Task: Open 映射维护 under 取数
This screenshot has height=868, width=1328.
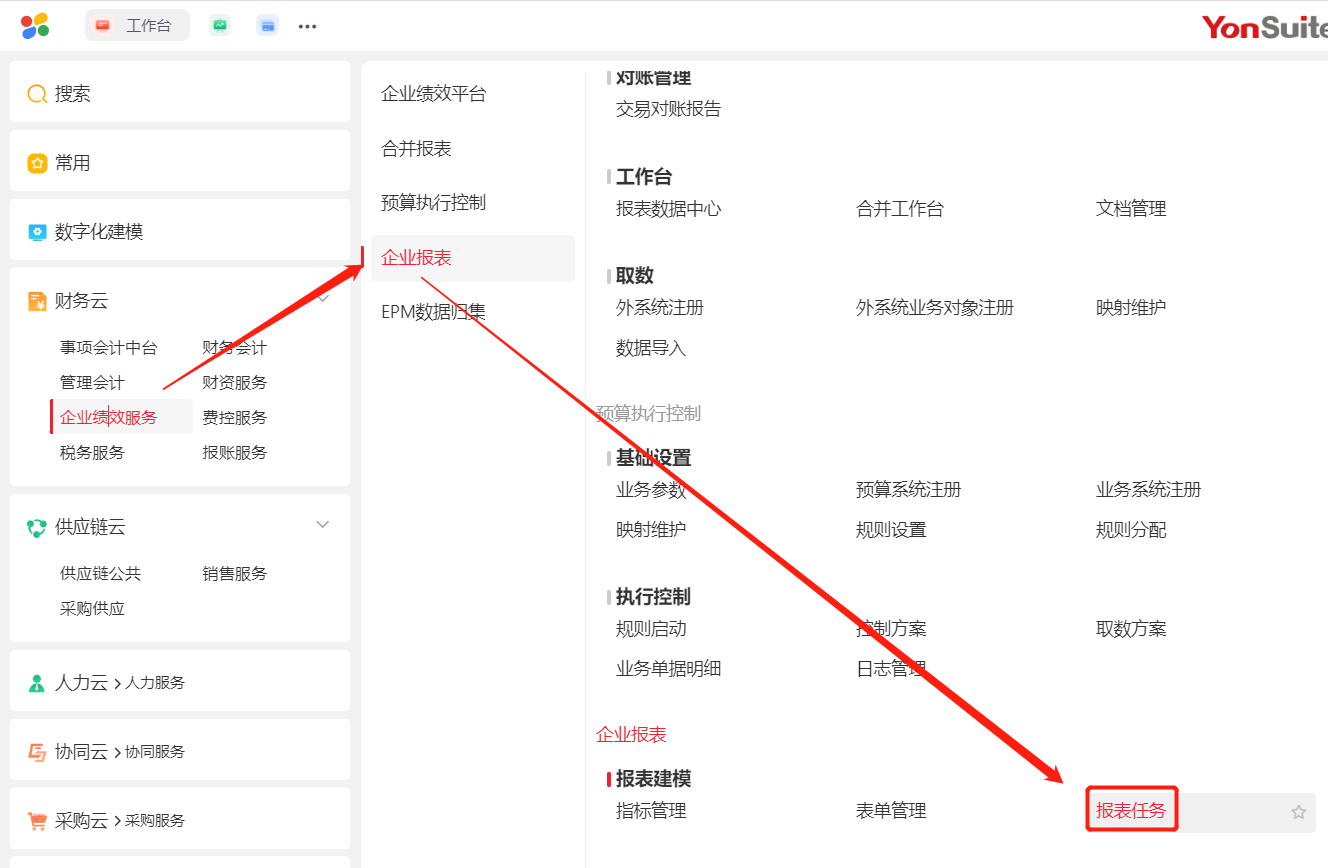Action: point(1131,308)
